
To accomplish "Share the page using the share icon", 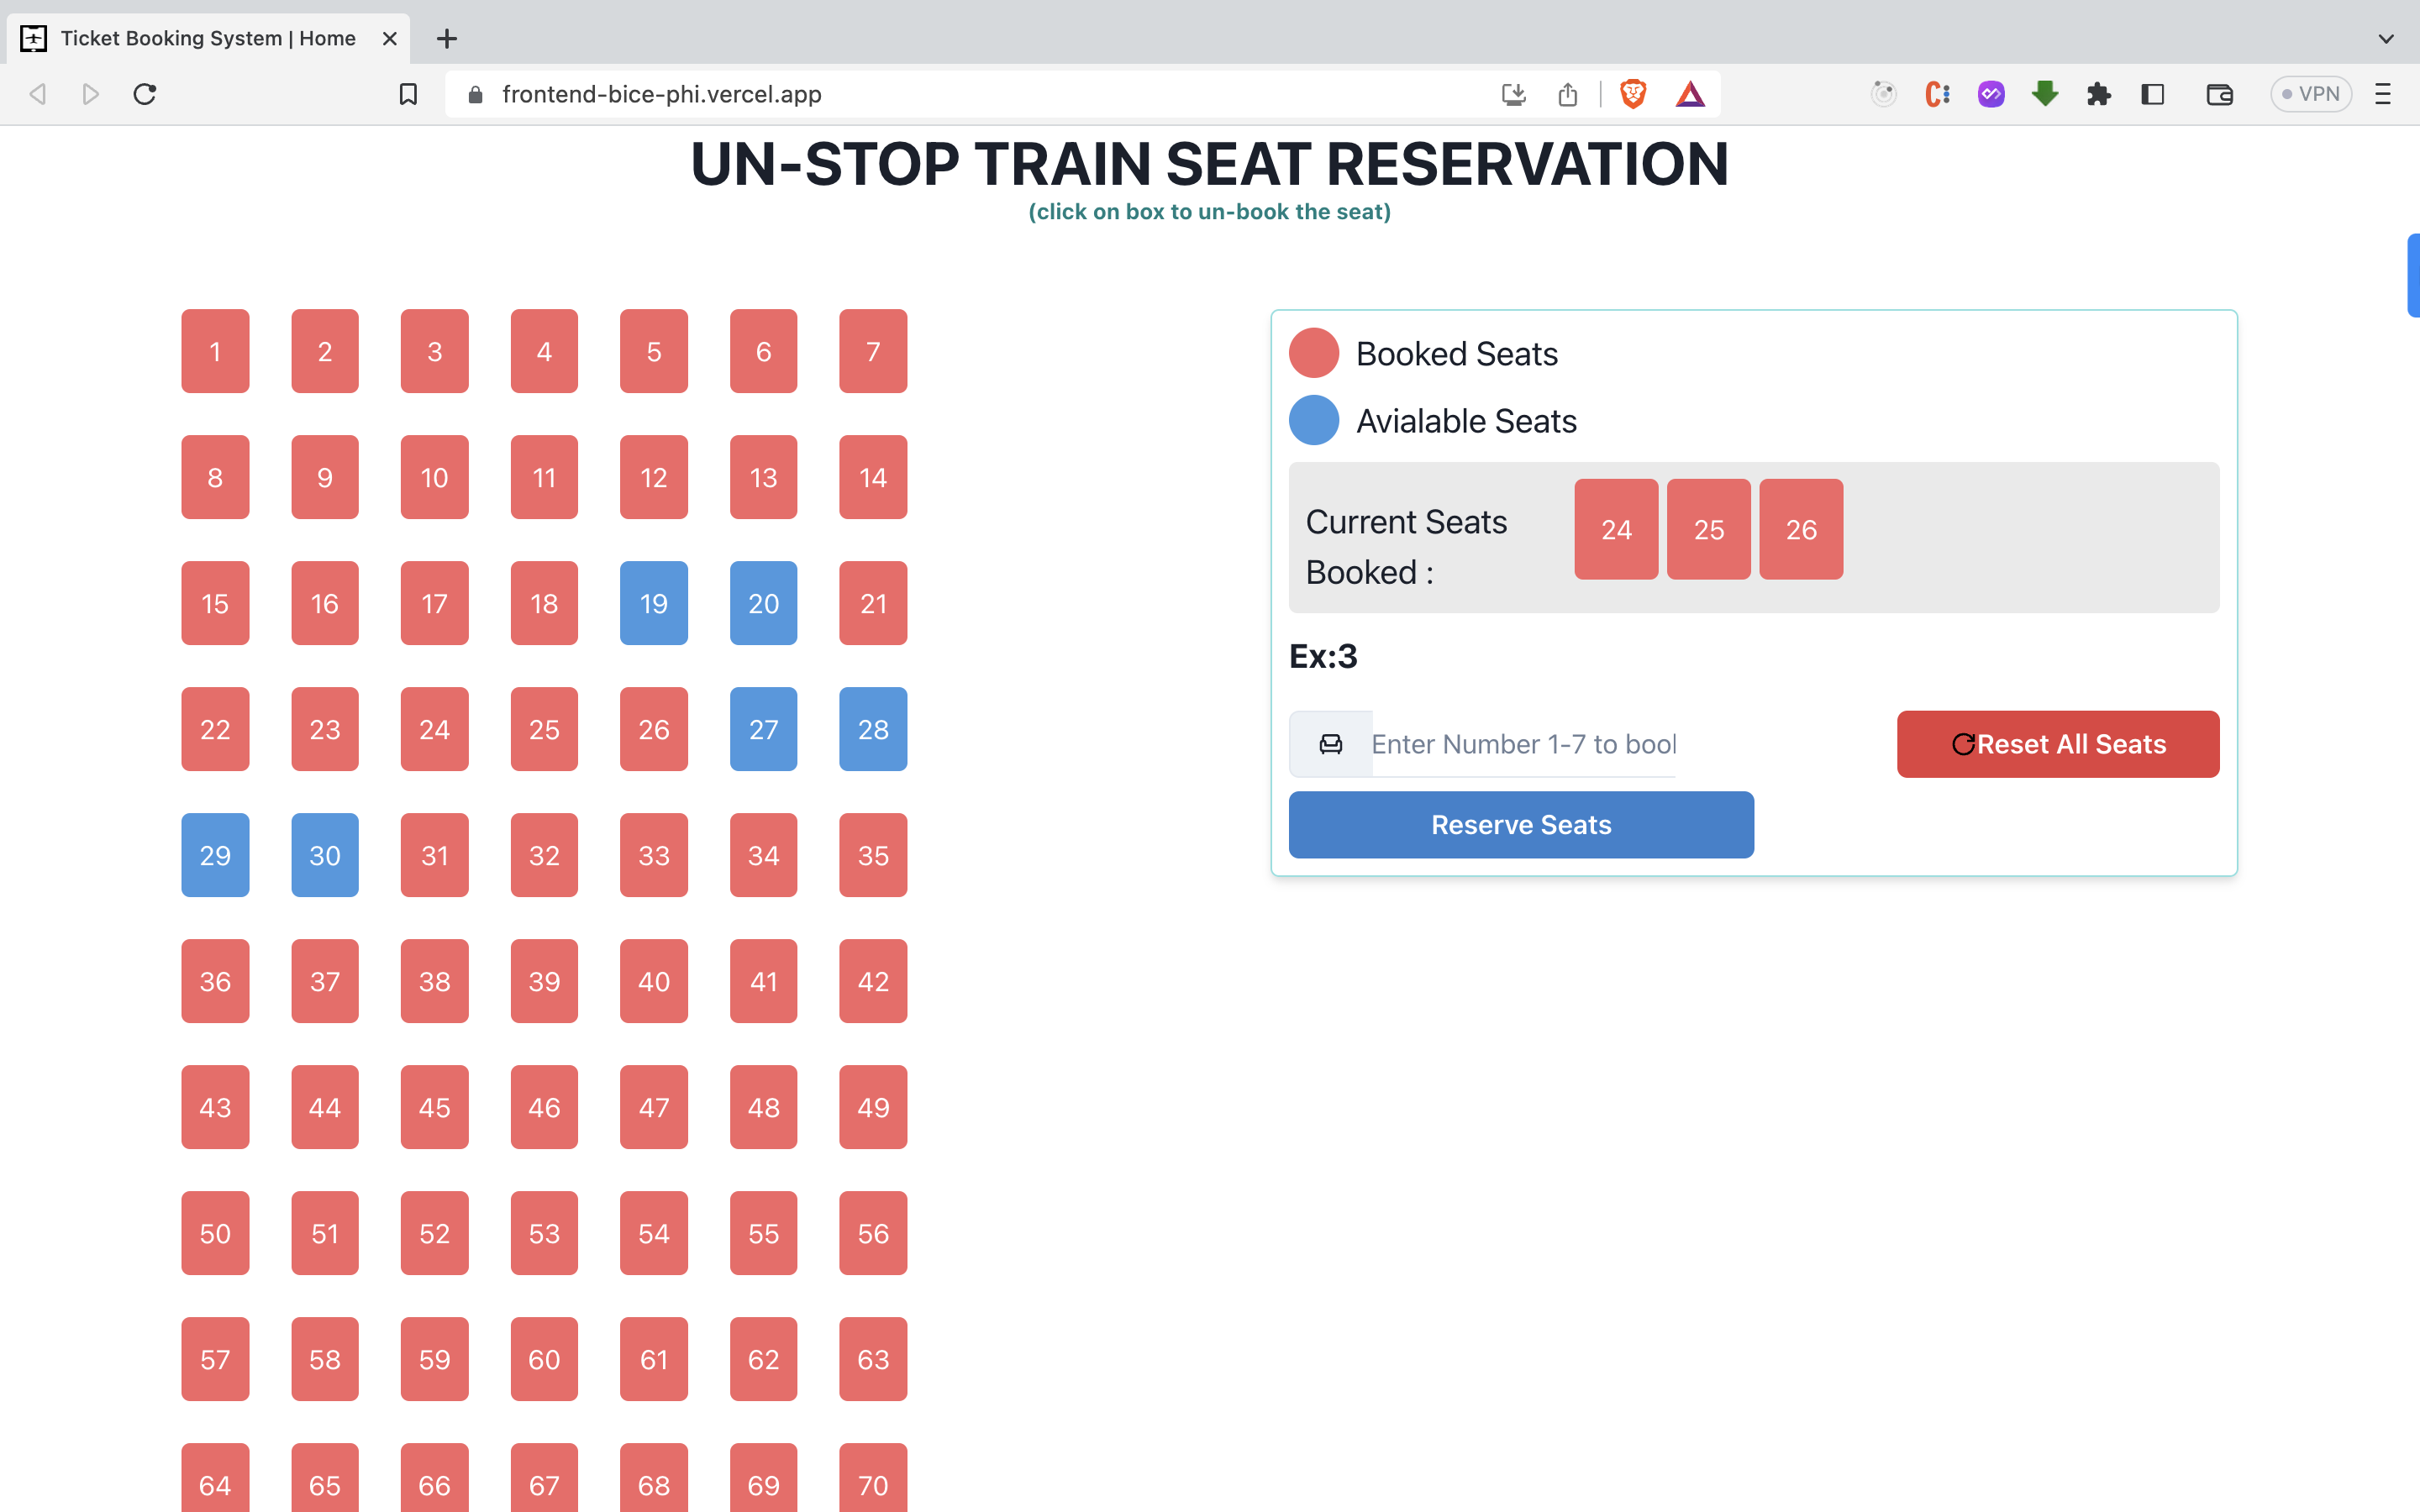I will coord(1566,93).
